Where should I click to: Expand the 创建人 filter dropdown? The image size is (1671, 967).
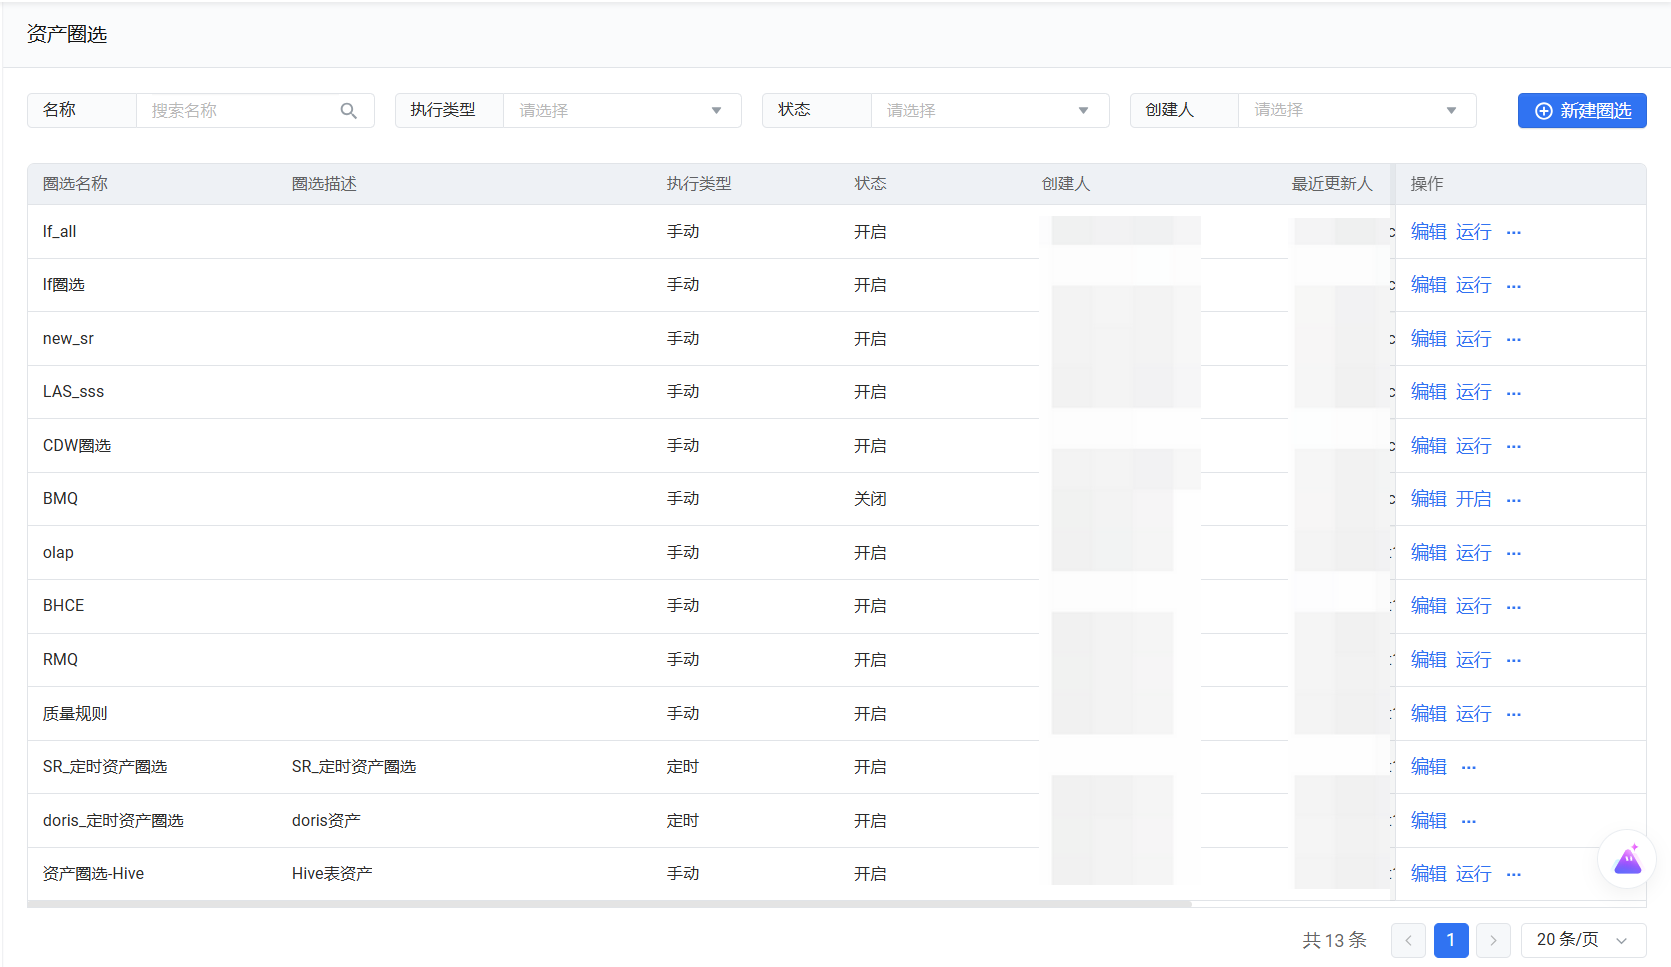pos(1356,111)
